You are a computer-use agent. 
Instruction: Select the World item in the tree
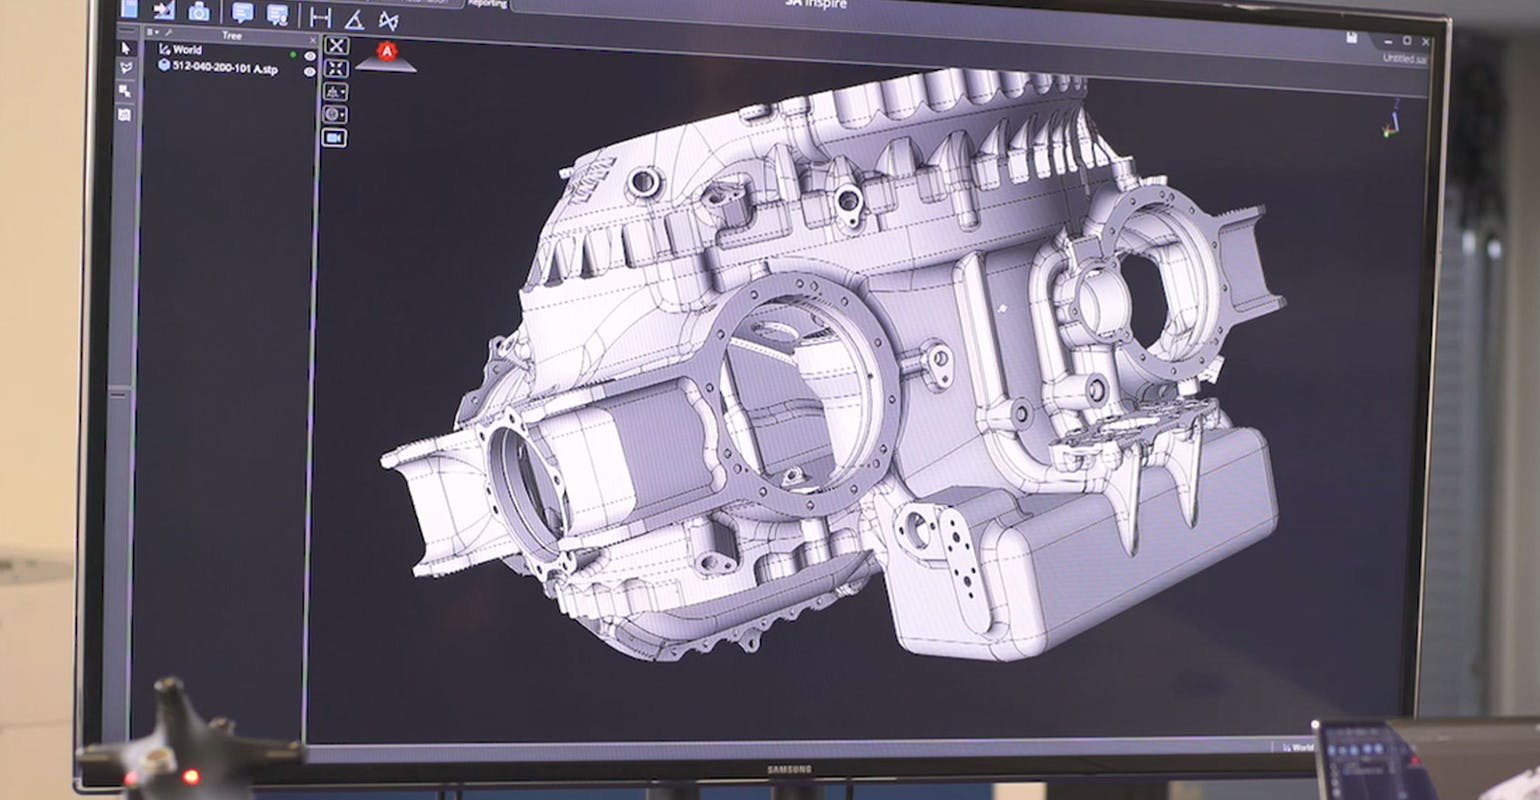pos(181,49)
